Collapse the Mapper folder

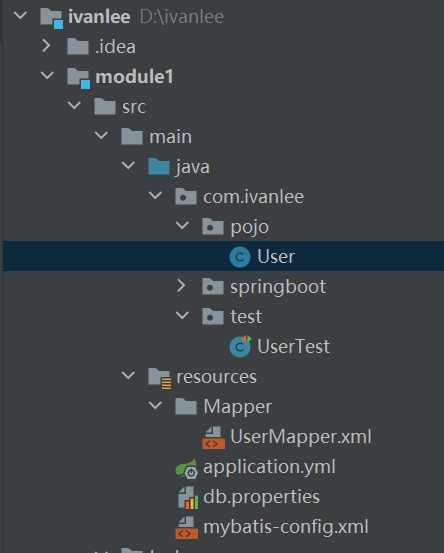pyautogui.click(x=155, y=405)
